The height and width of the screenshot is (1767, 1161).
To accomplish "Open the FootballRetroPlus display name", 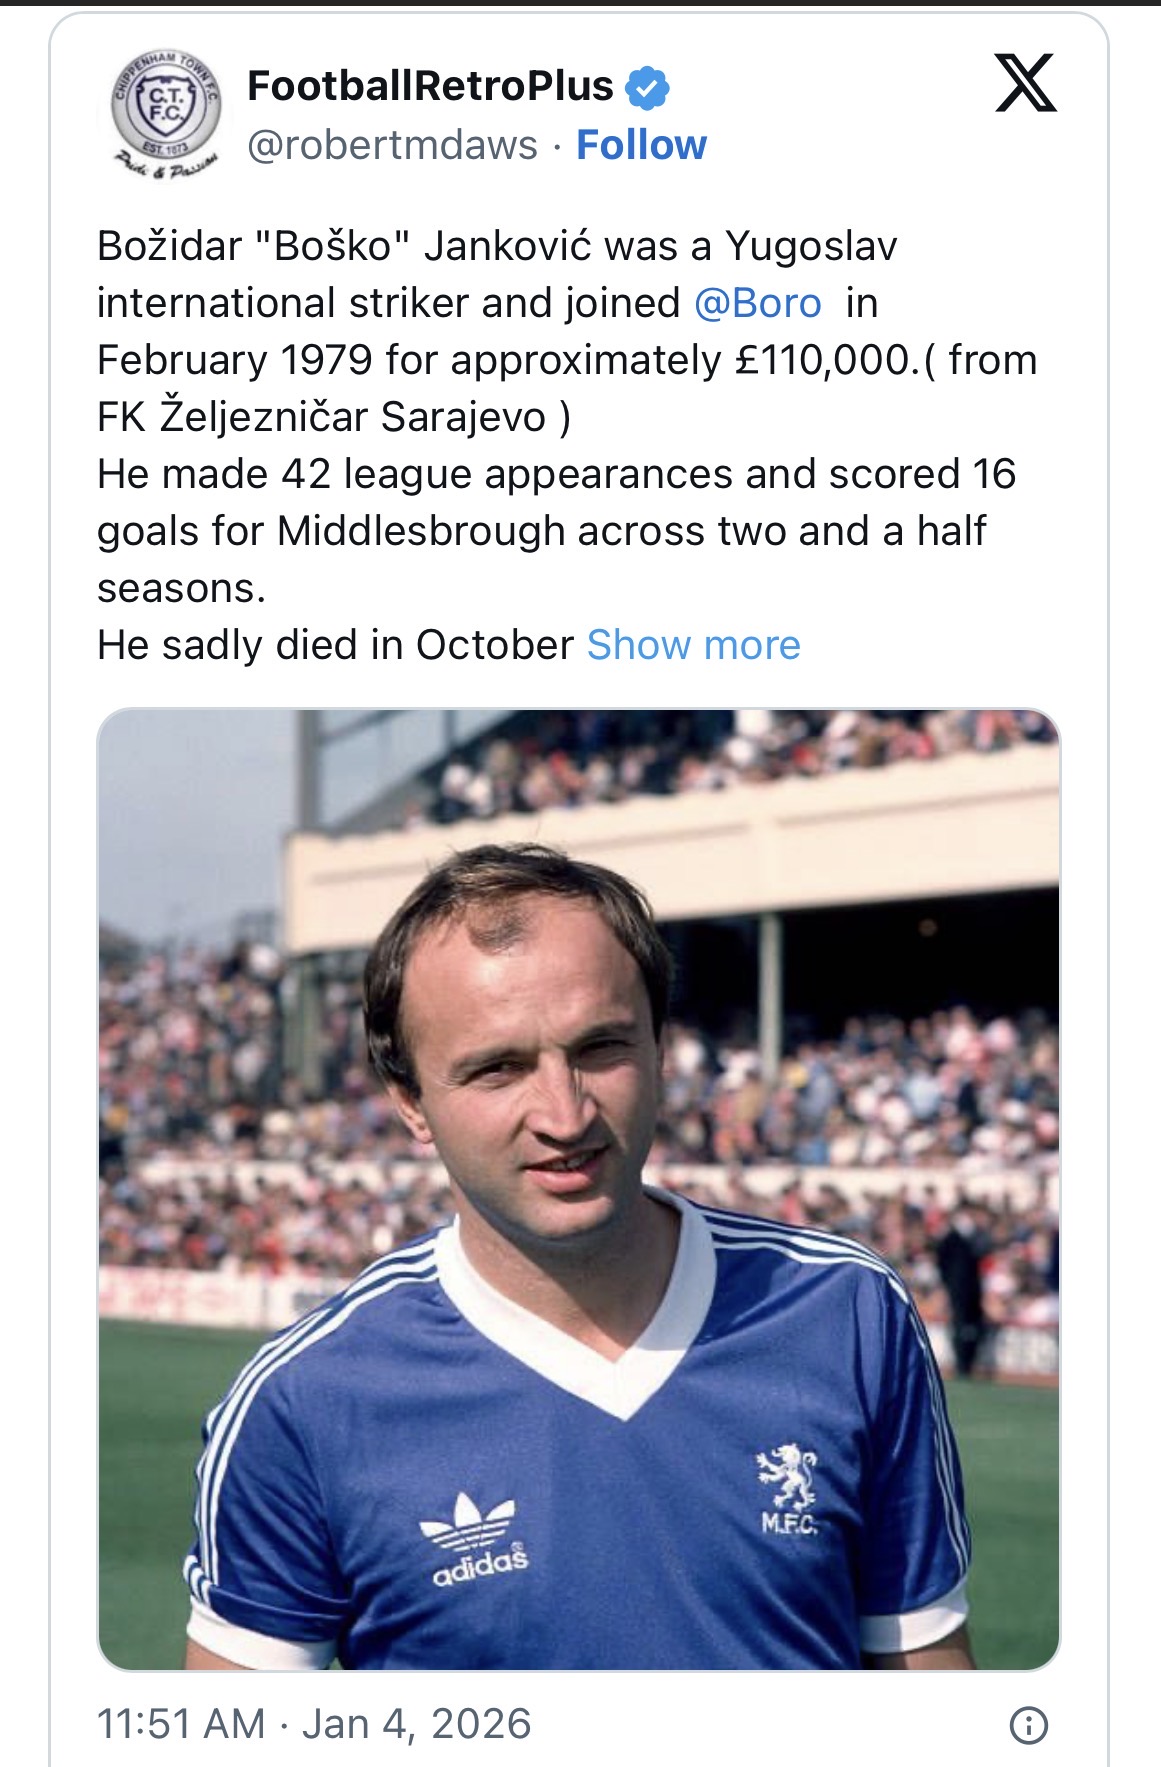I will click(x=430, y=86).
